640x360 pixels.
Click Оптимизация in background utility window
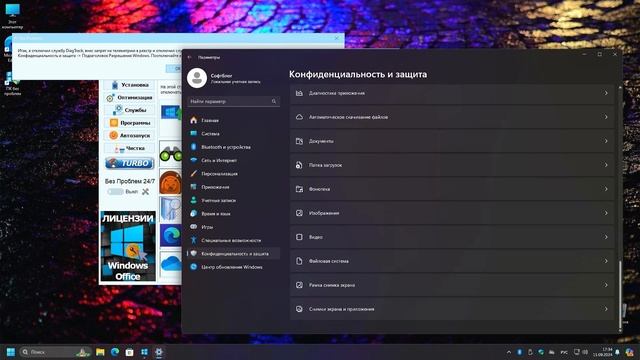click(129, 98)
